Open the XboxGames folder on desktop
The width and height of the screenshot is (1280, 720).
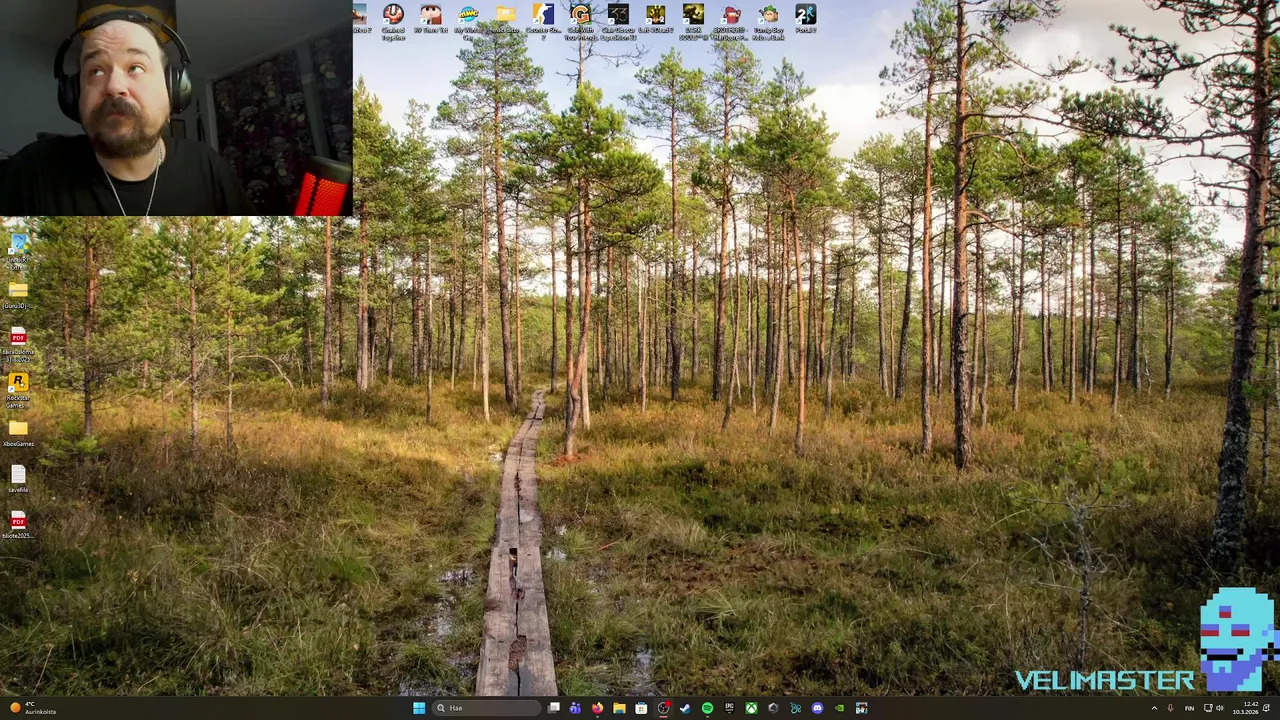point(18,433)
